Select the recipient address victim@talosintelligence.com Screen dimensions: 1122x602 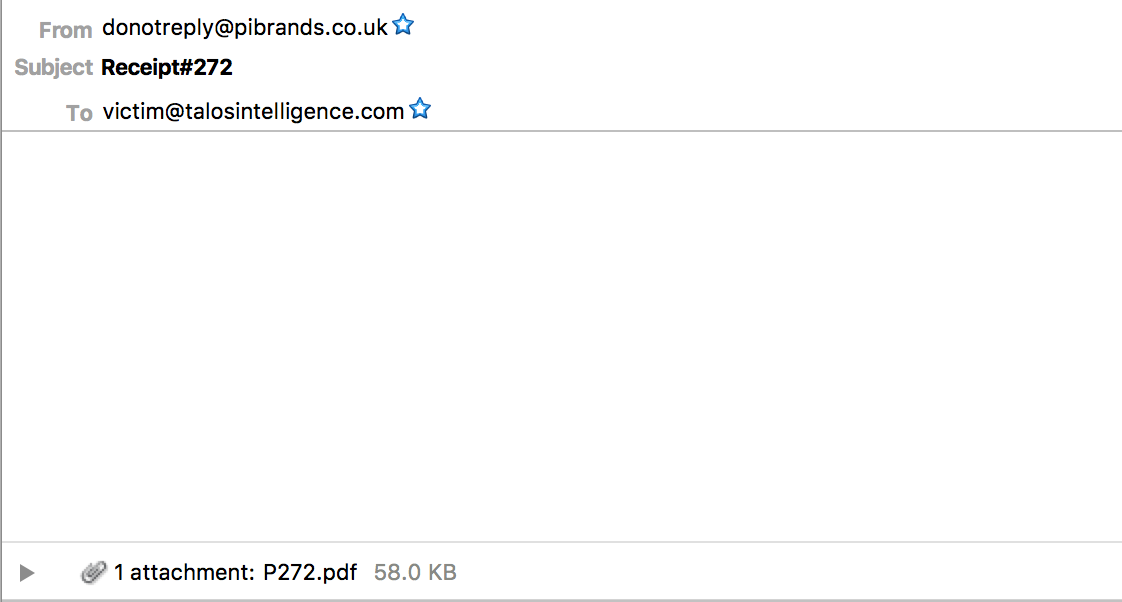253,112
